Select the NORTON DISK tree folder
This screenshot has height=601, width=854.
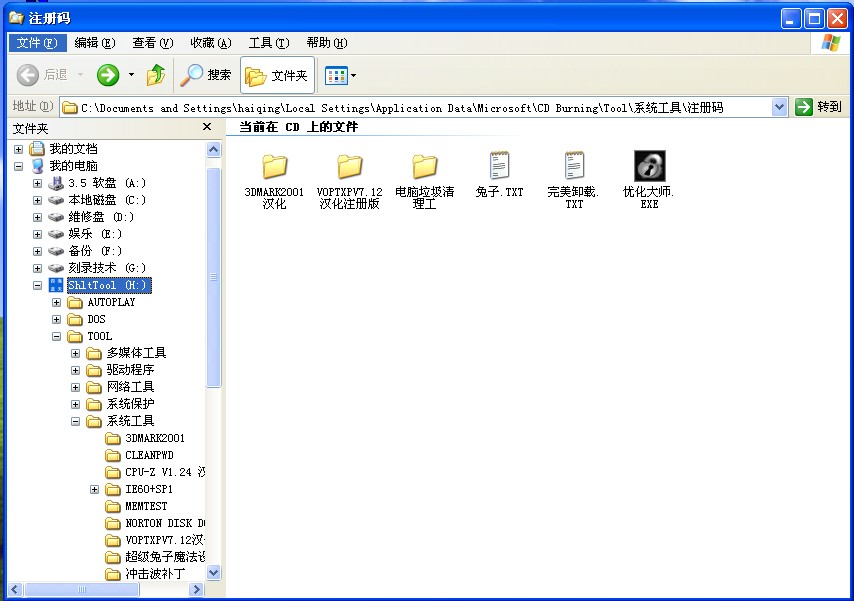point(165,523)
